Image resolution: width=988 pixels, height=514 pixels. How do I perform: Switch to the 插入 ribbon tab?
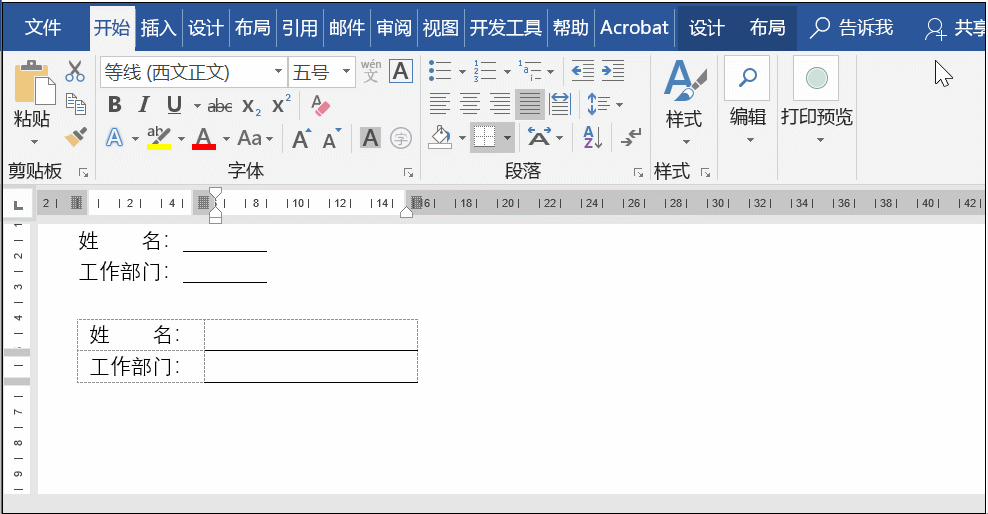[158, 28]
